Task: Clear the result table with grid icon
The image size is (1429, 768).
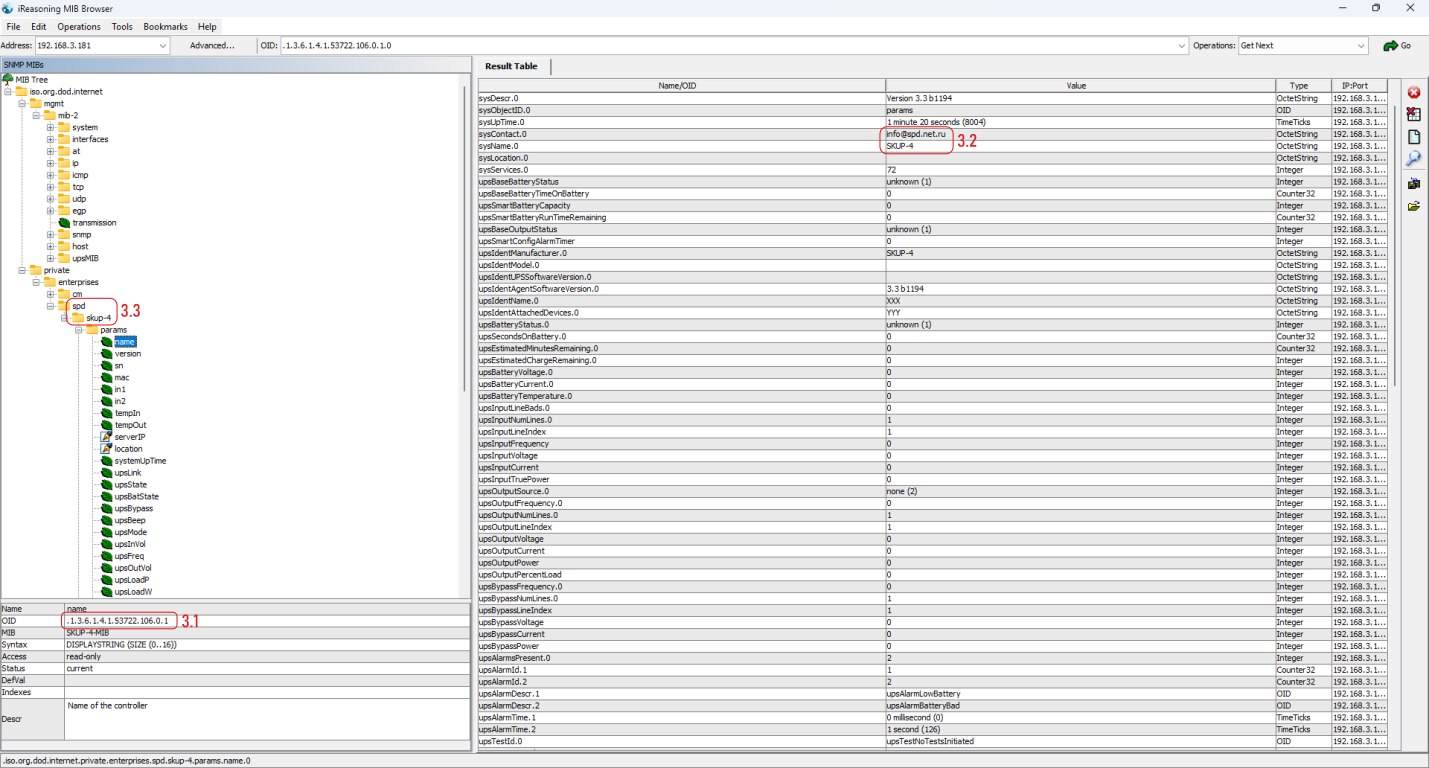Action: (x=1414, y=114)
